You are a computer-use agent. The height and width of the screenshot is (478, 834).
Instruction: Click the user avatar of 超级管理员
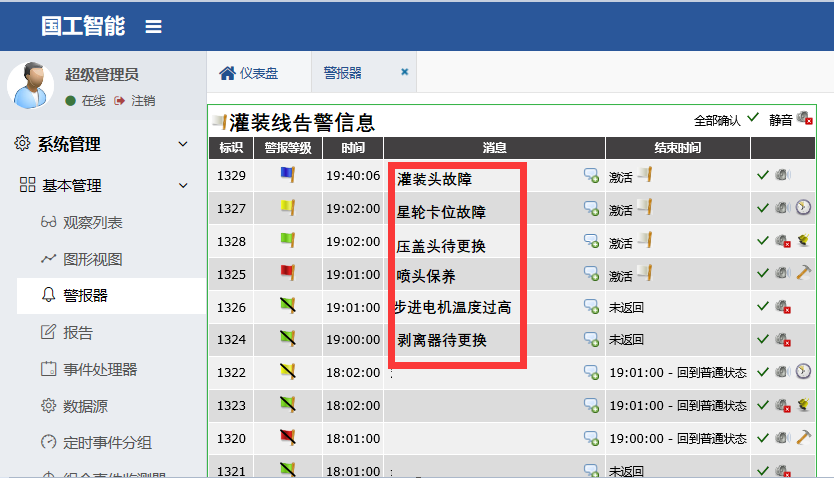[31, 86]
